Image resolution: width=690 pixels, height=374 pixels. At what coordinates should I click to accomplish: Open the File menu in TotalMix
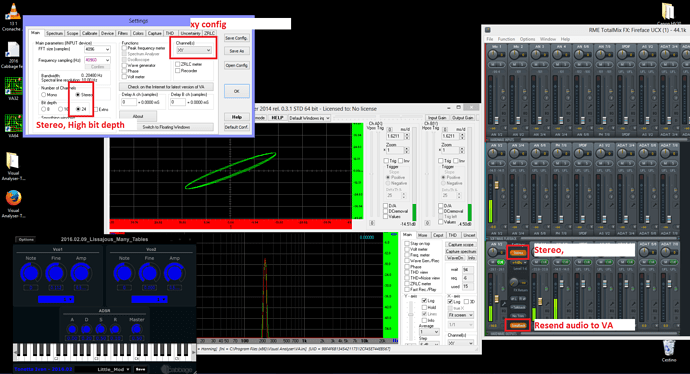(x=490, y=39)
